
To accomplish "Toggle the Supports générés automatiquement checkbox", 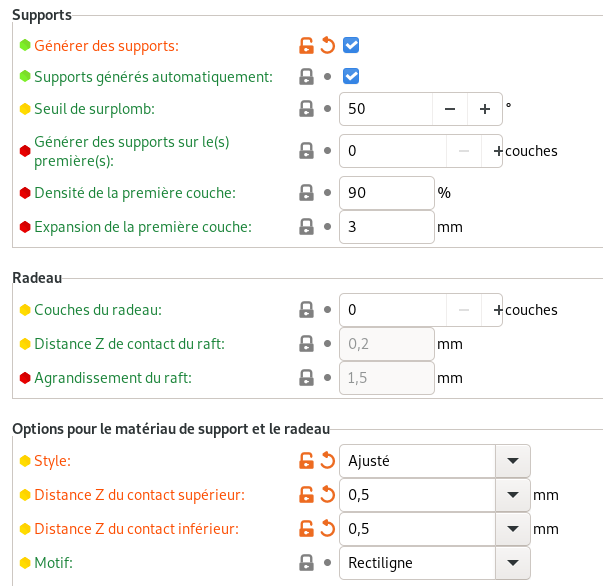I will pyautogui.click(x=351, y=76).
